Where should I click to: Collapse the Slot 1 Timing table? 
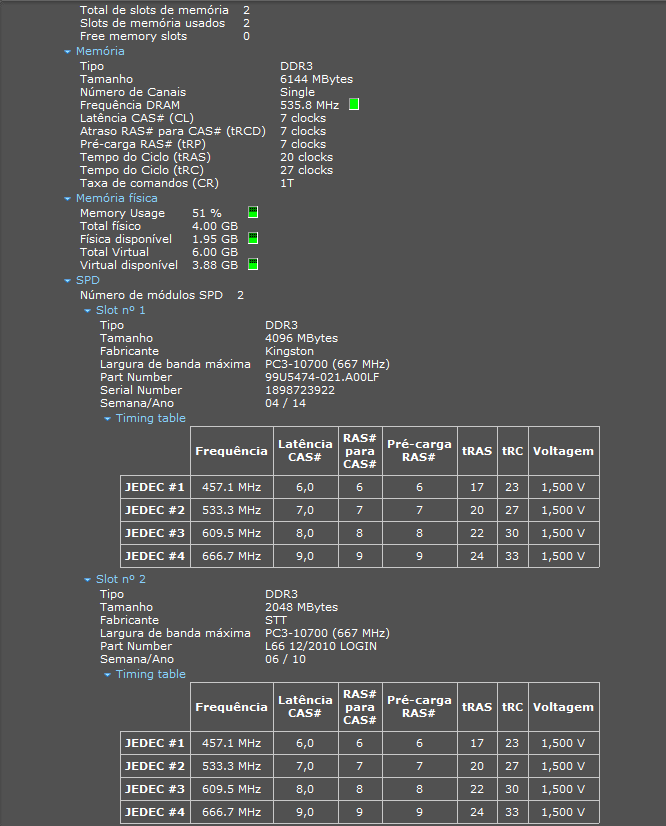coord(107,419)
